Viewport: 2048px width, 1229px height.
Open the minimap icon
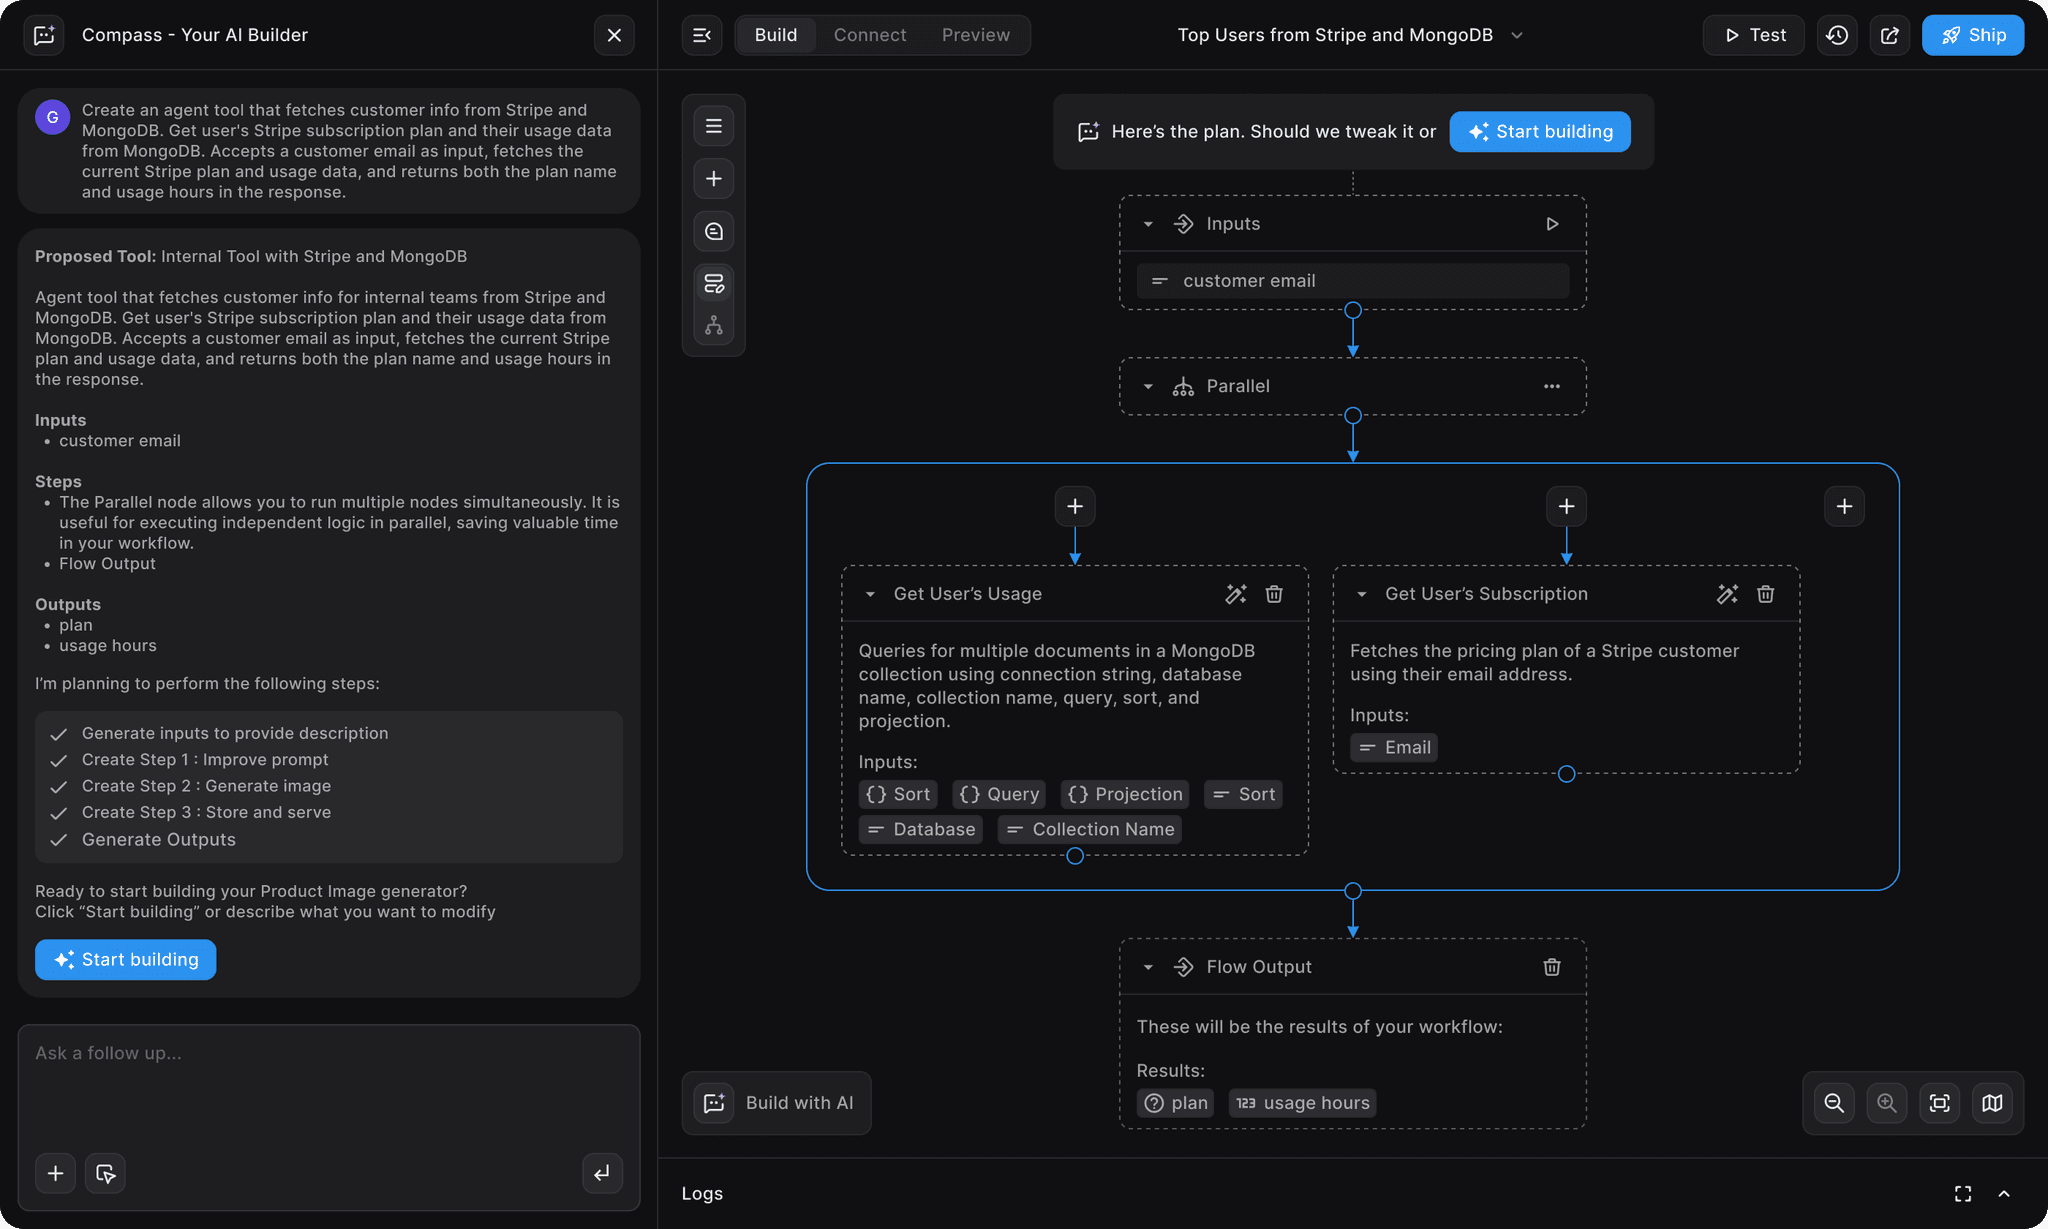1992,1103
